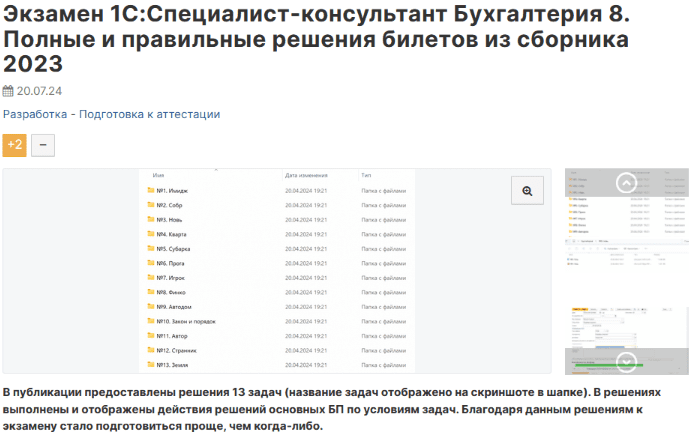Viewport: 692px width, 436px height.
Task: Click the №3. Новь row text
Action: [x=169, y=220]
